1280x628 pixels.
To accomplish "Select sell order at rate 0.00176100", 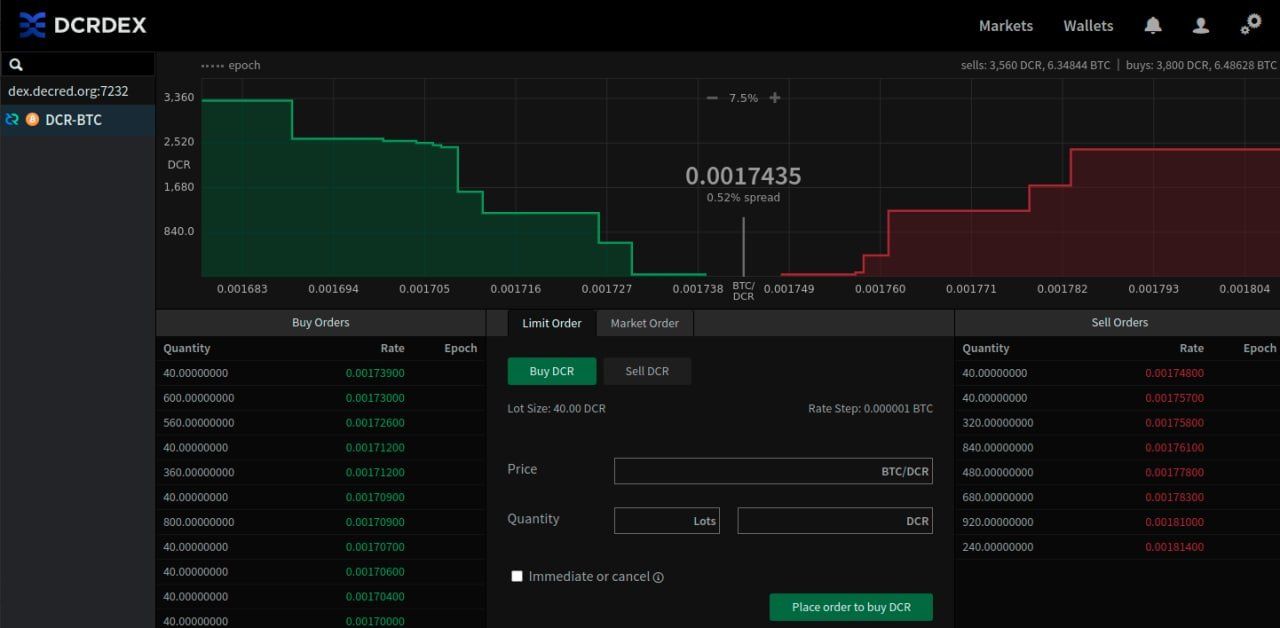I will 1118,448.
